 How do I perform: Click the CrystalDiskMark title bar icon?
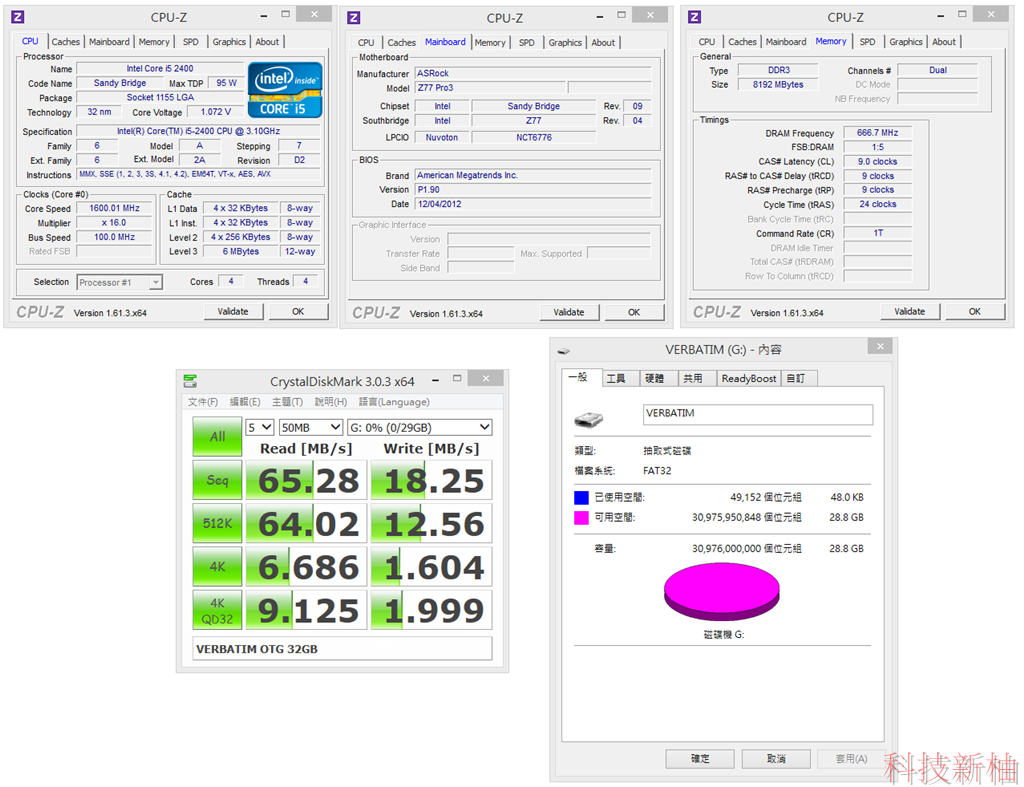(190, 381)
